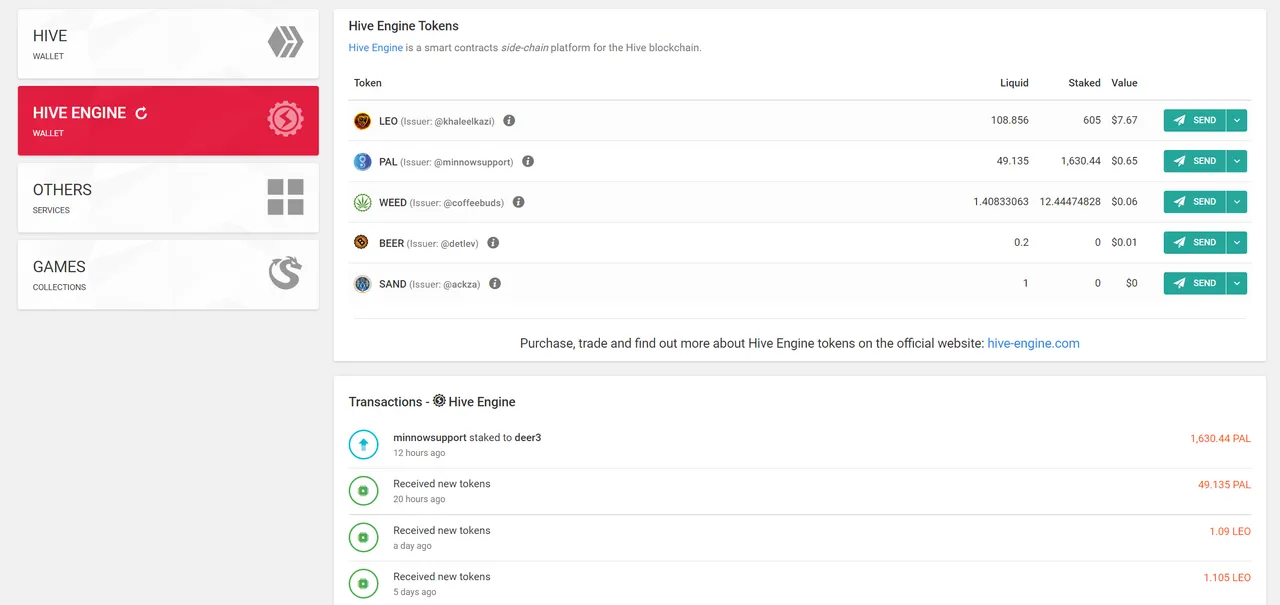Viewport: 1280px width, 605px height.
Task: Click the info icon beside LEO token
Action: (x=509, y=121)
